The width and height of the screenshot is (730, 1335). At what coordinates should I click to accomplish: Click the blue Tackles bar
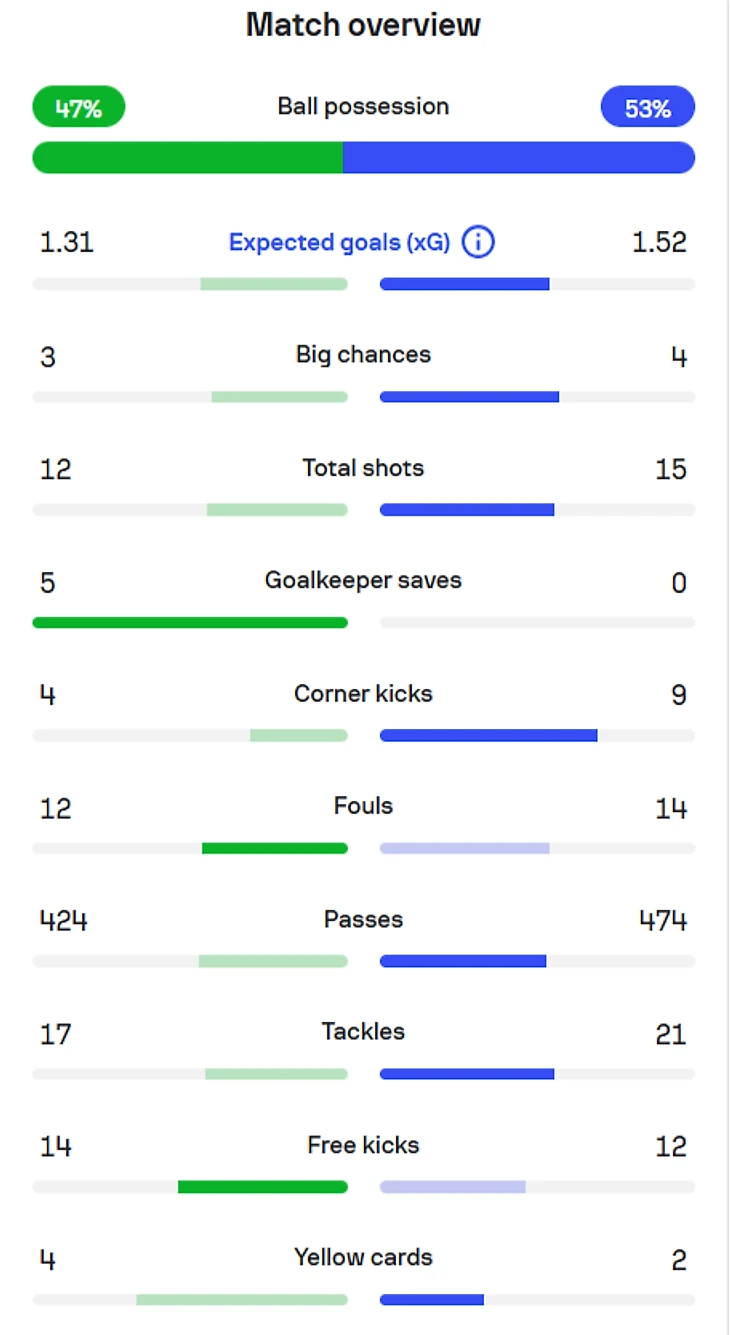467,1074
